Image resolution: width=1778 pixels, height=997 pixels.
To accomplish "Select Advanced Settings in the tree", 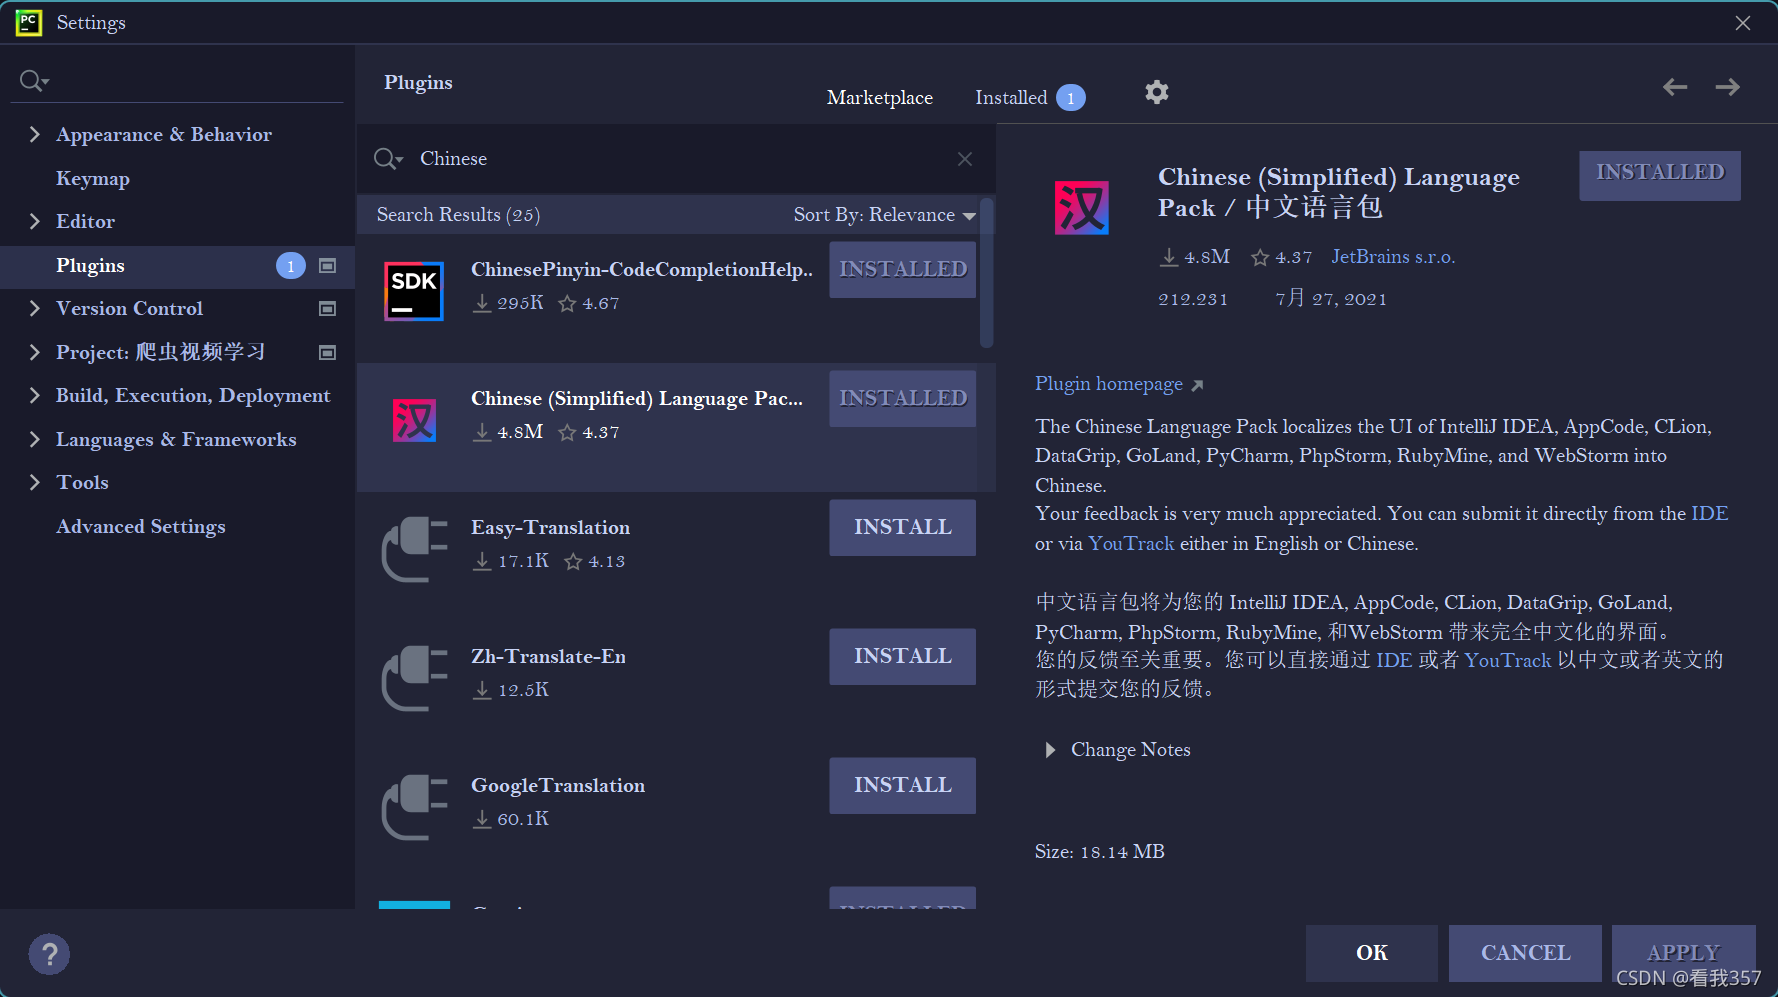I will pos(141,527).
